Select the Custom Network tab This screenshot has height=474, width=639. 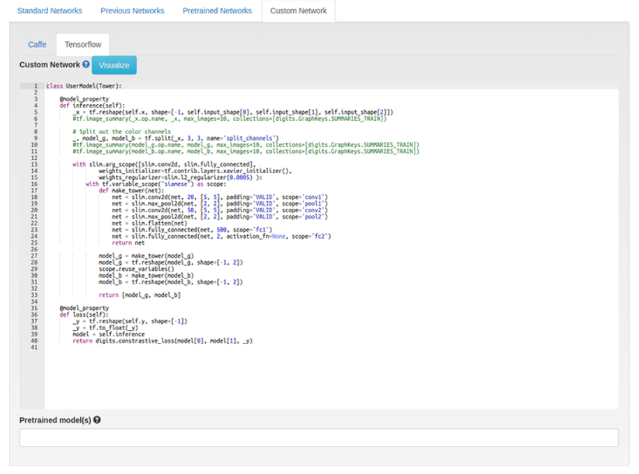tap(298, 11)
